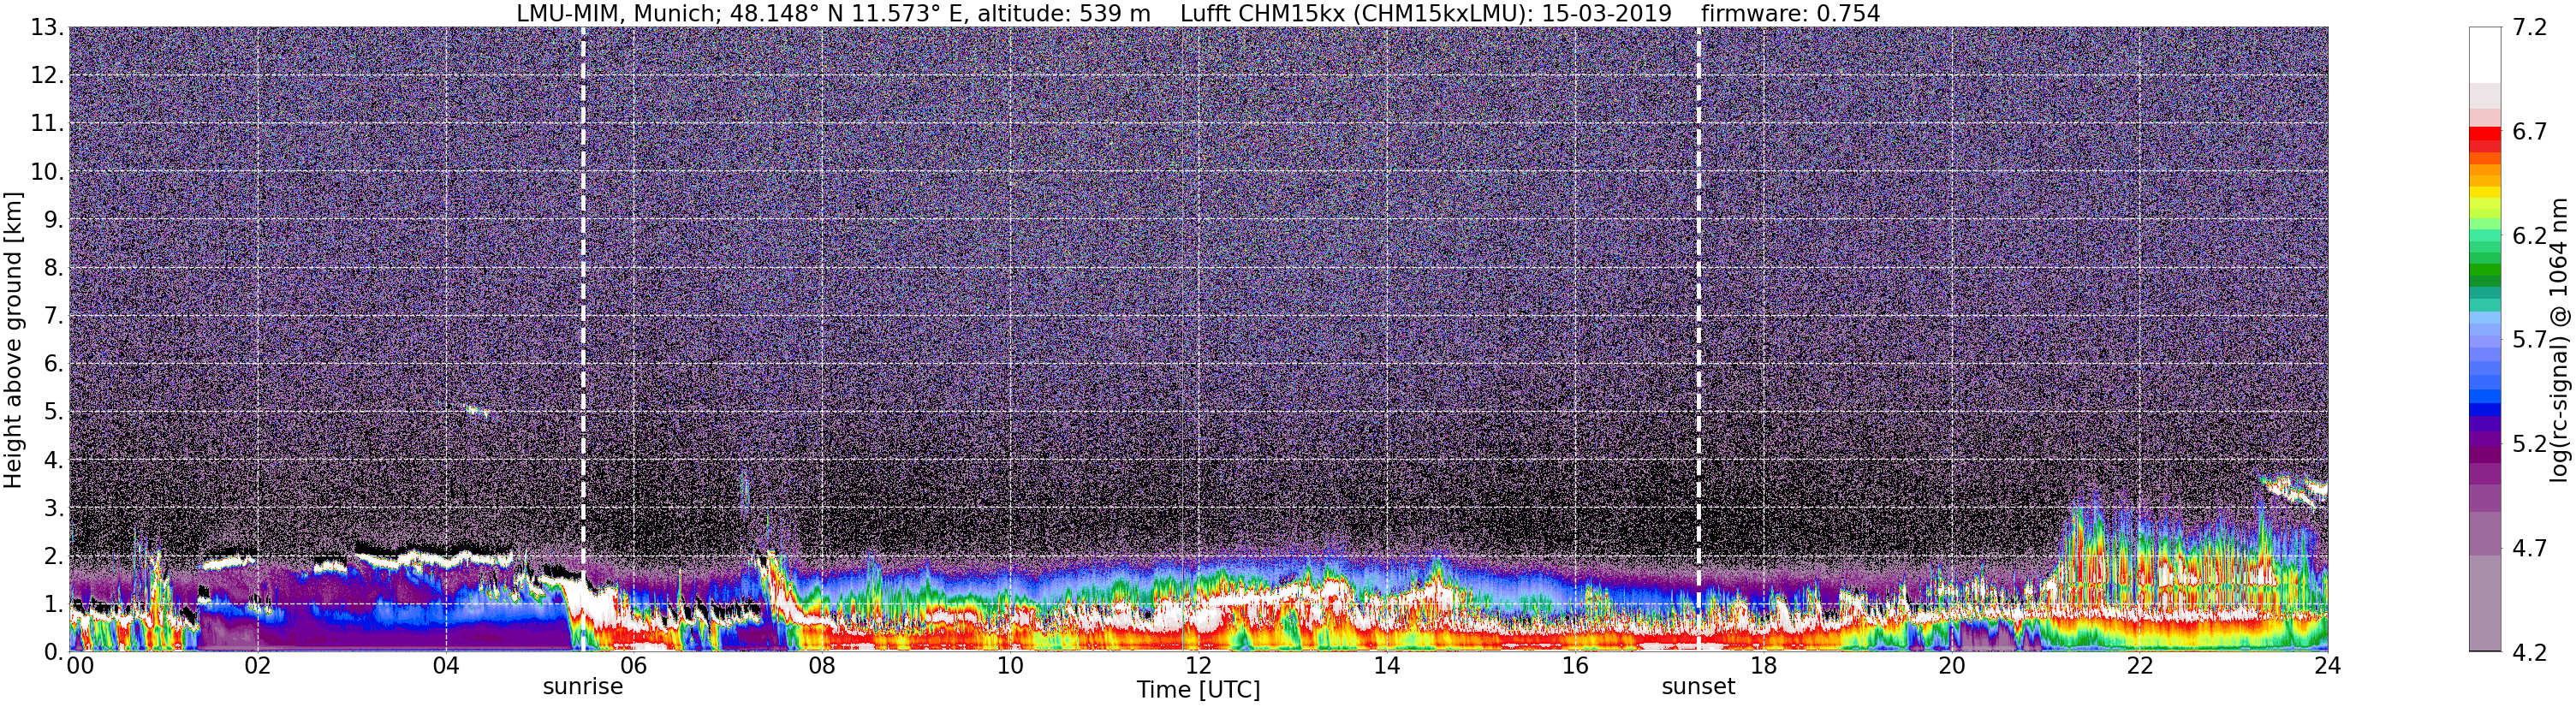Viewport: 2576px width, 707px height.
Task: Click the x-axis tick label '12'
Action: click(x=1198, y=666)
